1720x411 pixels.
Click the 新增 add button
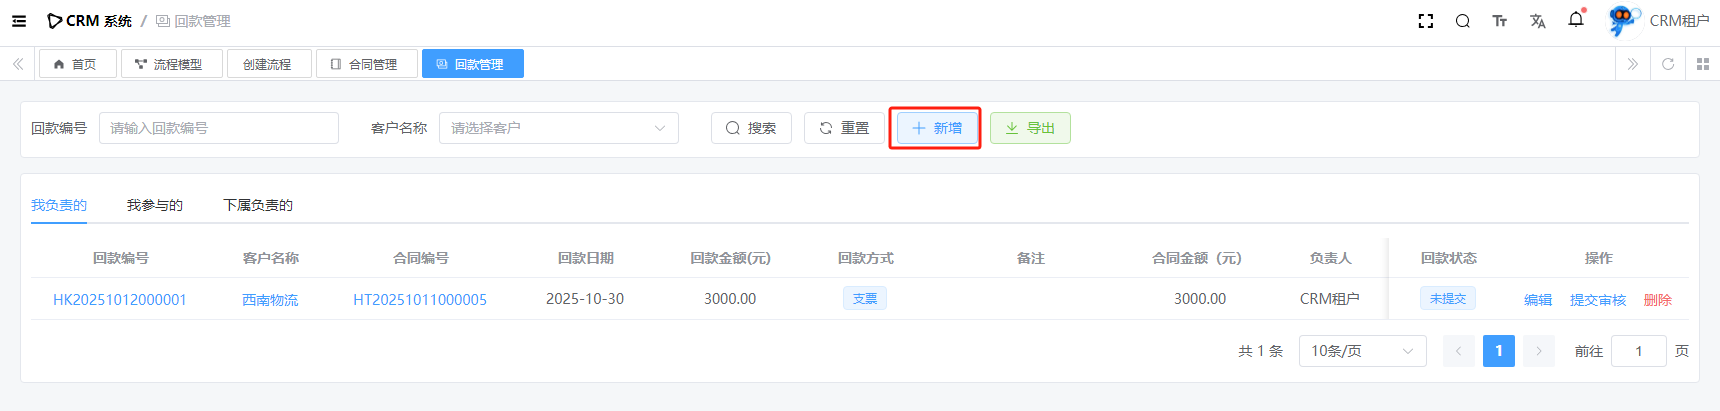click(936, 128)
